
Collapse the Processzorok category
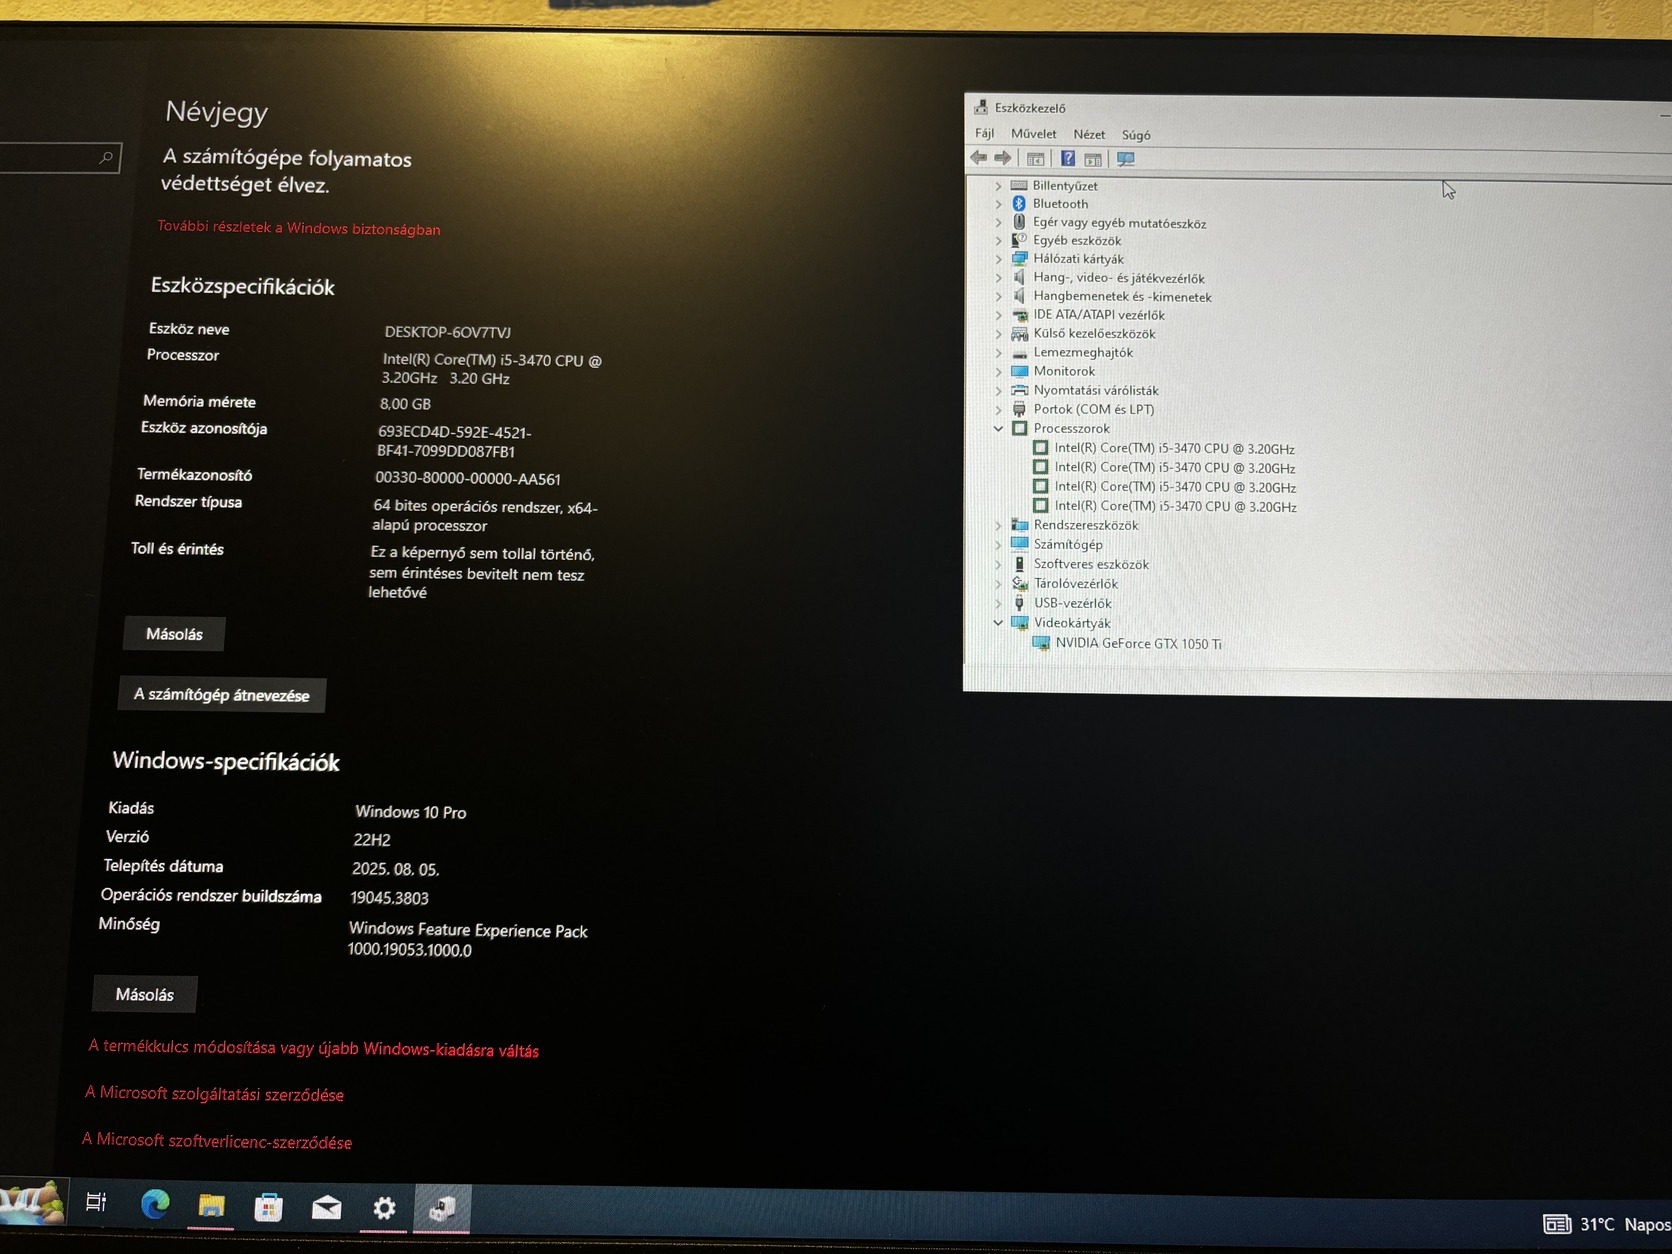coord(998,428)
